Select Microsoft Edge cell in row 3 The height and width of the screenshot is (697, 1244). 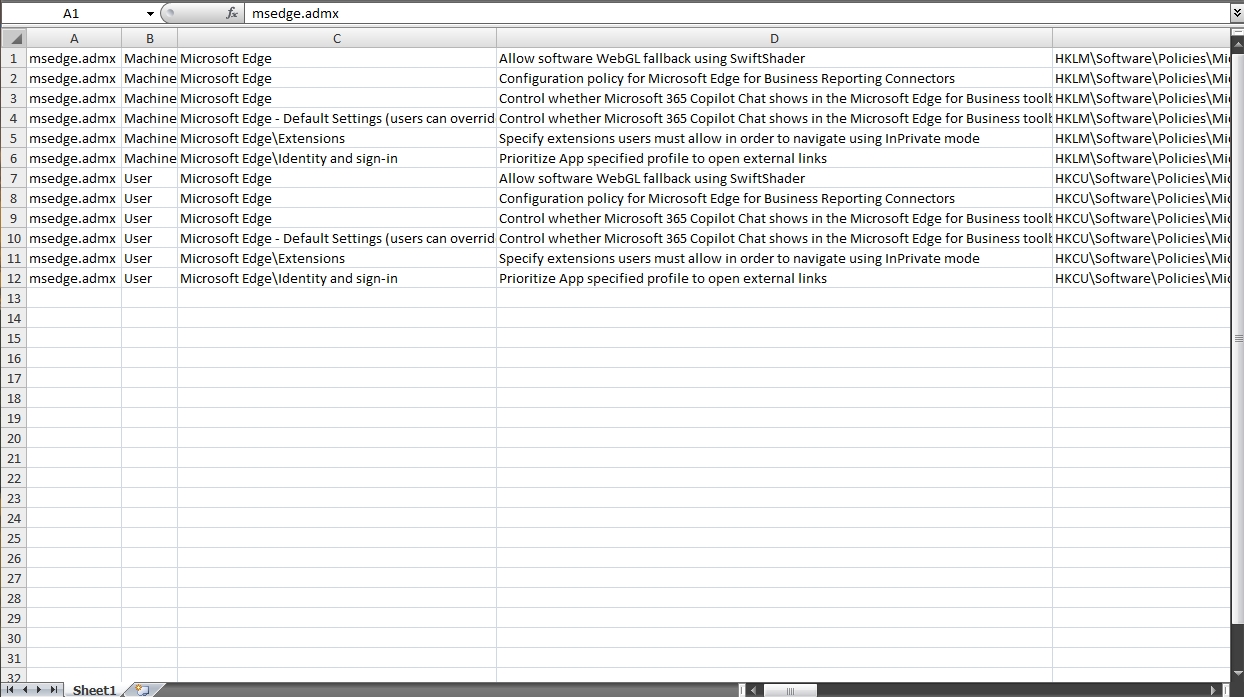[337, 98]
